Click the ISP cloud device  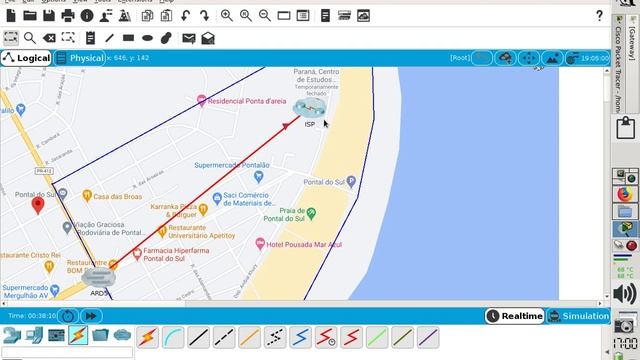click(309, 108)
